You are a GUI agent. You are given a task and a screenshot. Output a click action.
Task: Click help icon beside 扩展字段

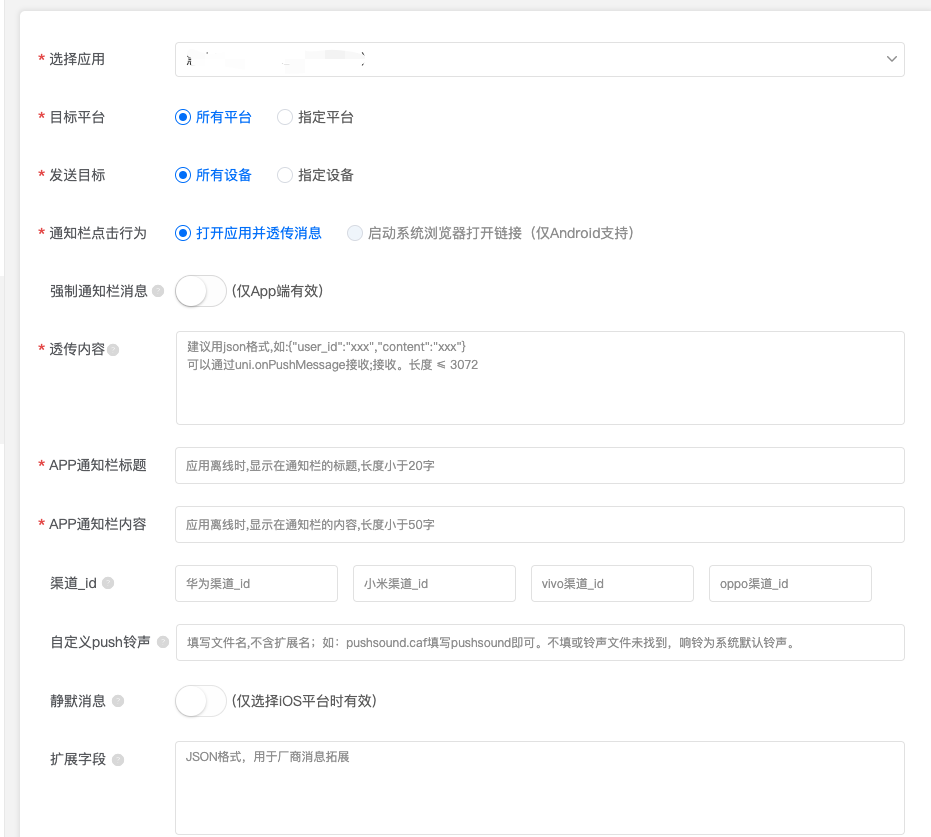click(x=118, y=760)
